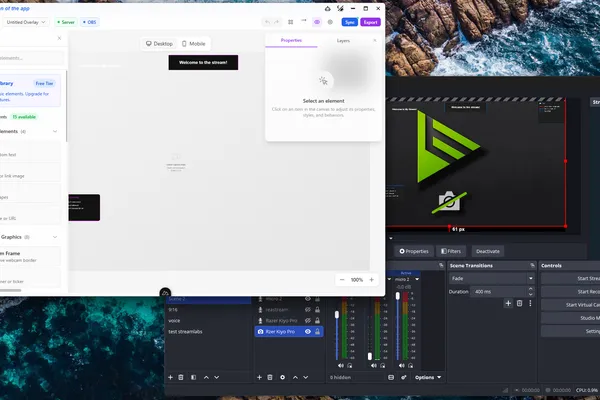This screenshot has width=600, height=400.
Task: Move the source down with the Sources down arrow
Action: 306,377
